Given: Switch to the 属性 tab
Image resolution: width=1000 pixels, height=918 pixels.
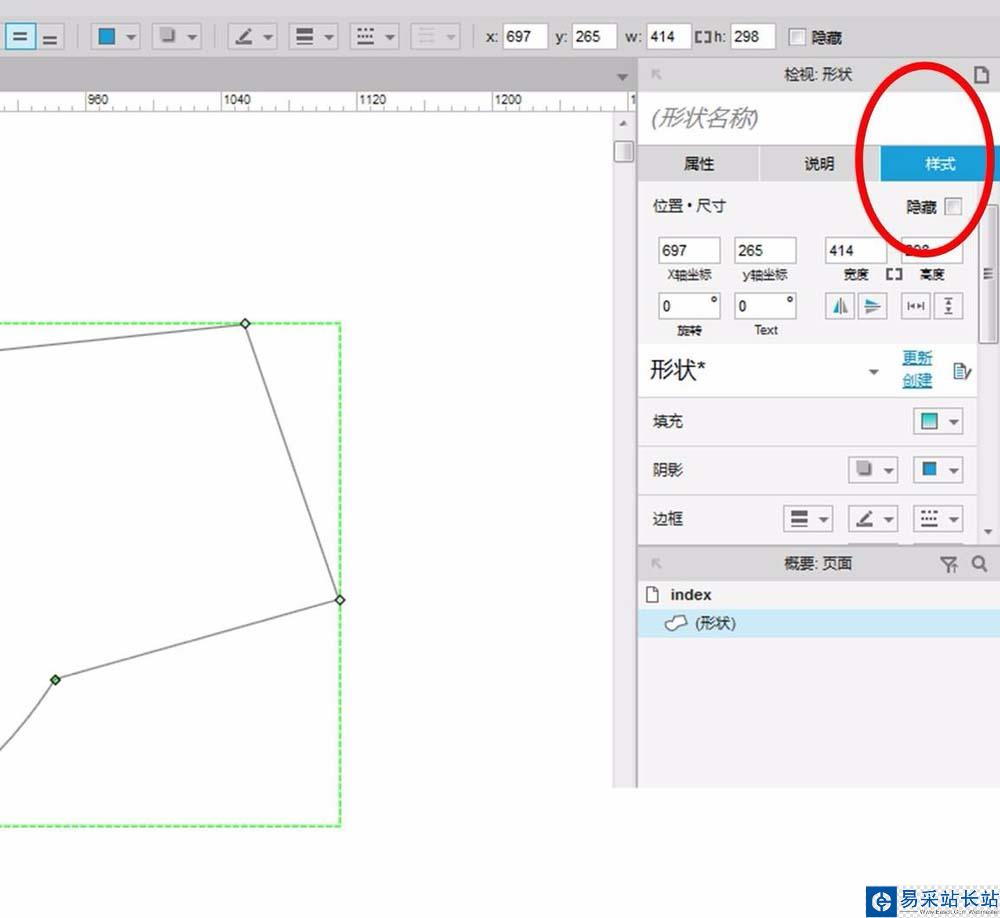Looking at the screenshot, I should click(x=698, y=164).
